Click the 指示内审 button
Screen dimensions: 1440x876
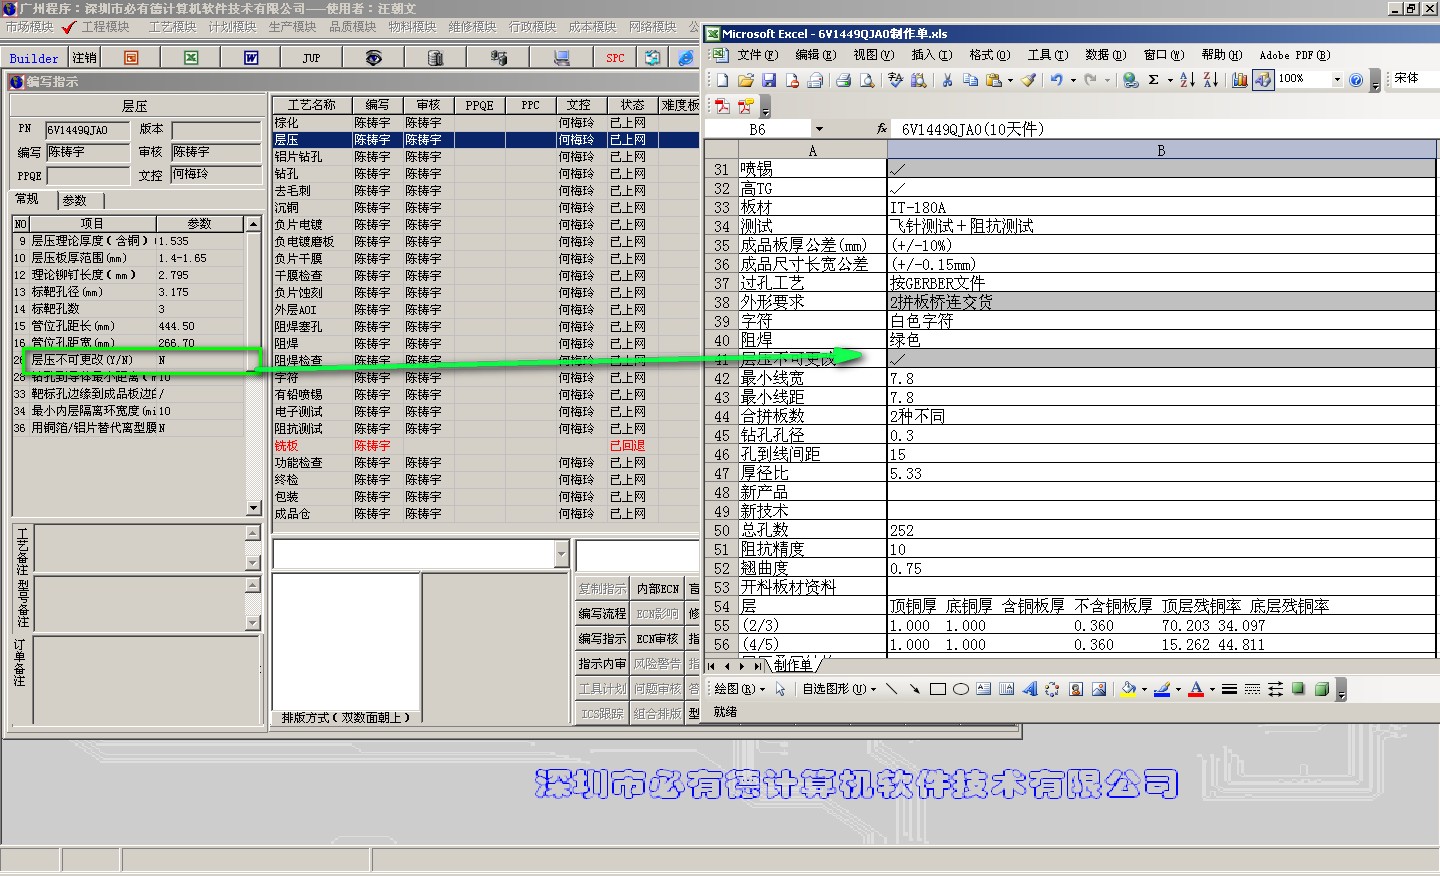click(x=602, y=664)
